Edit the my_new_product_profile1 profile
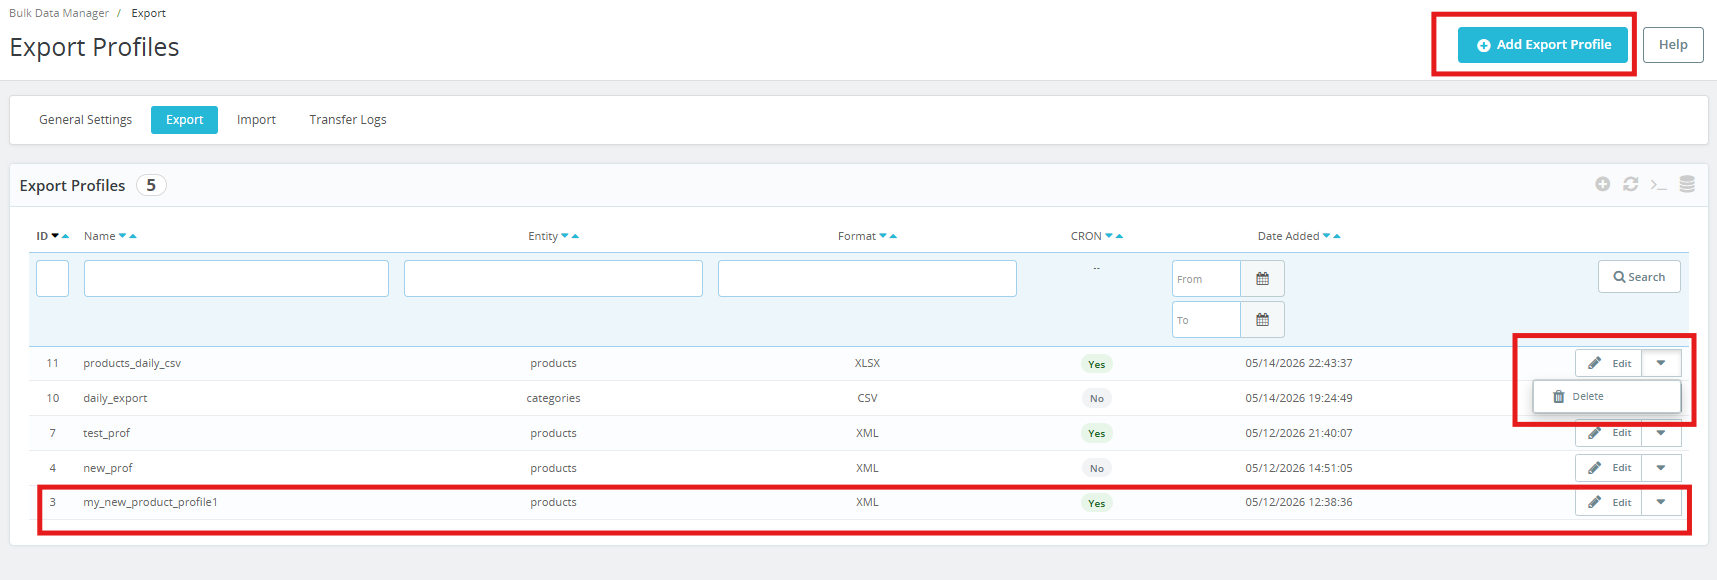1717x580 pixels. (x=1609, y=502)
